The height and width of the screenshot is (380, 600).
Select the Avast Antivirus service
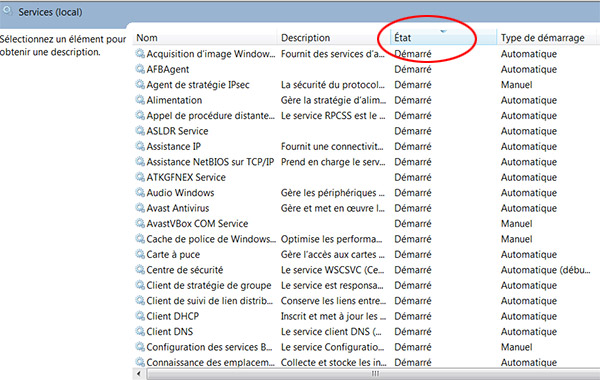[x=178, y=208]
